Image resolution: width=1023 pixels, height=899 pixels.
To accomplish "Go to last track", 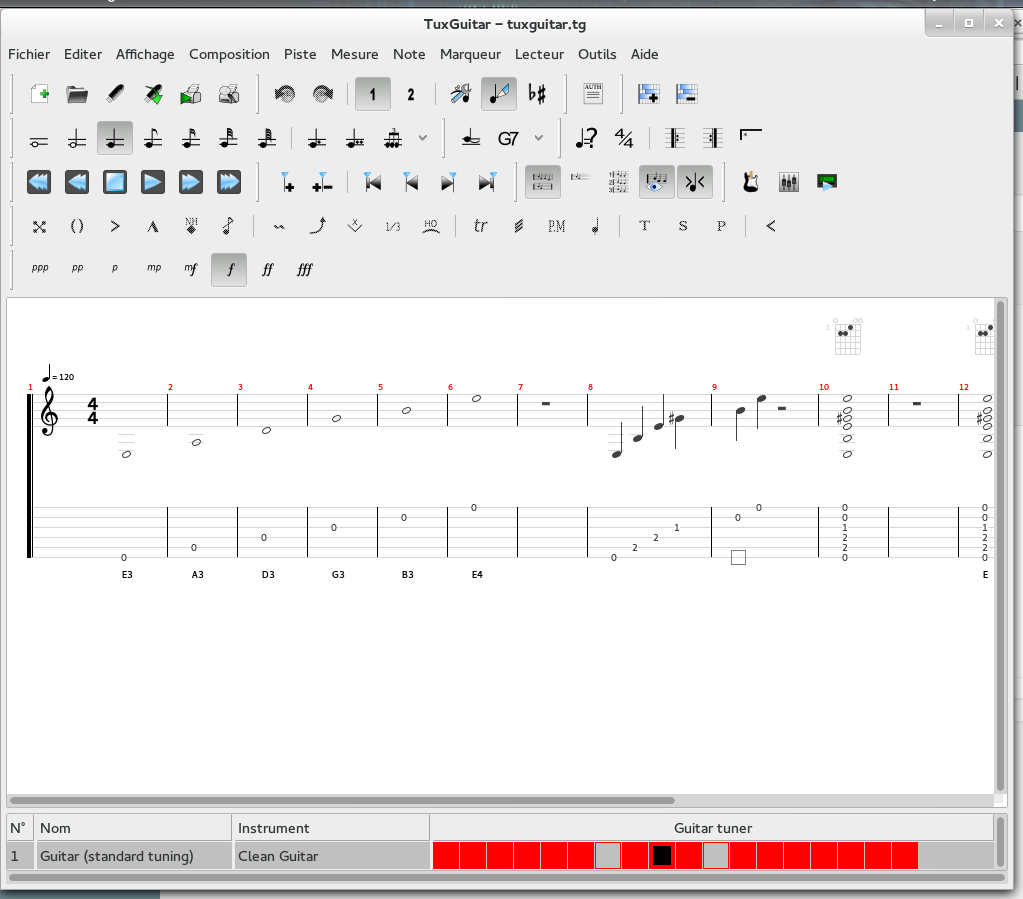I will [x=229, y=182].
